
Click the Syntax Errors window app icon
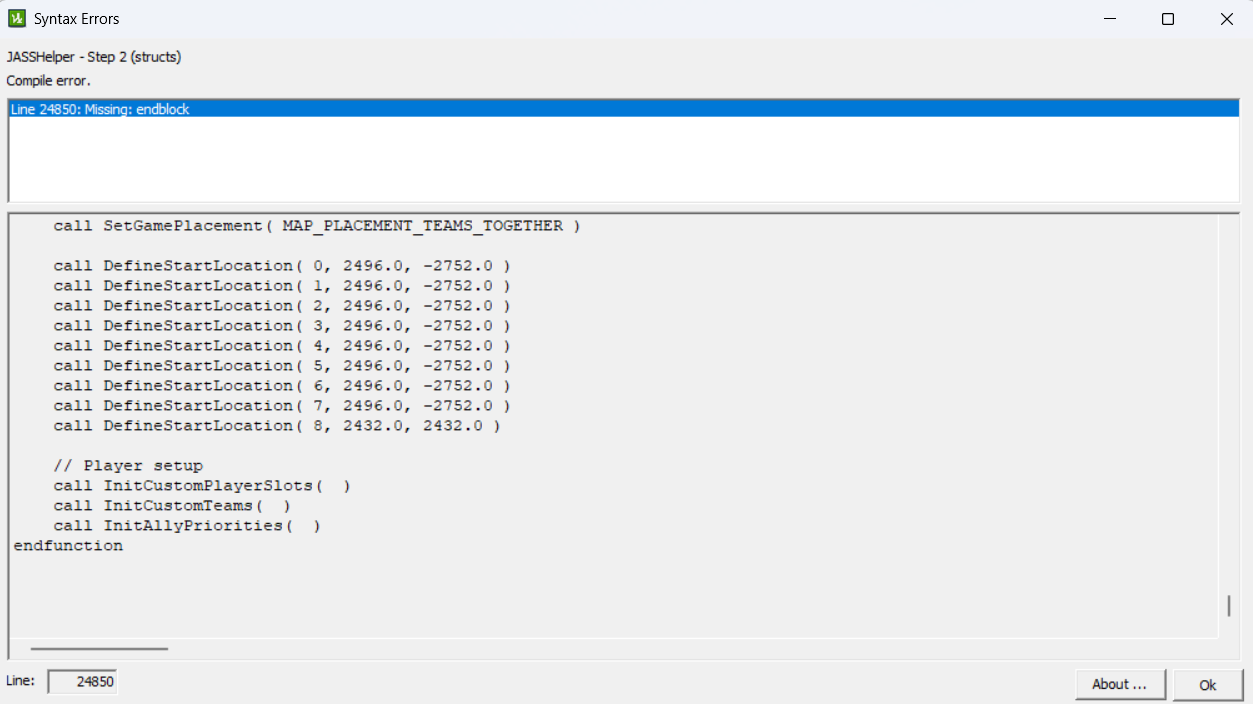coord(17,18)
